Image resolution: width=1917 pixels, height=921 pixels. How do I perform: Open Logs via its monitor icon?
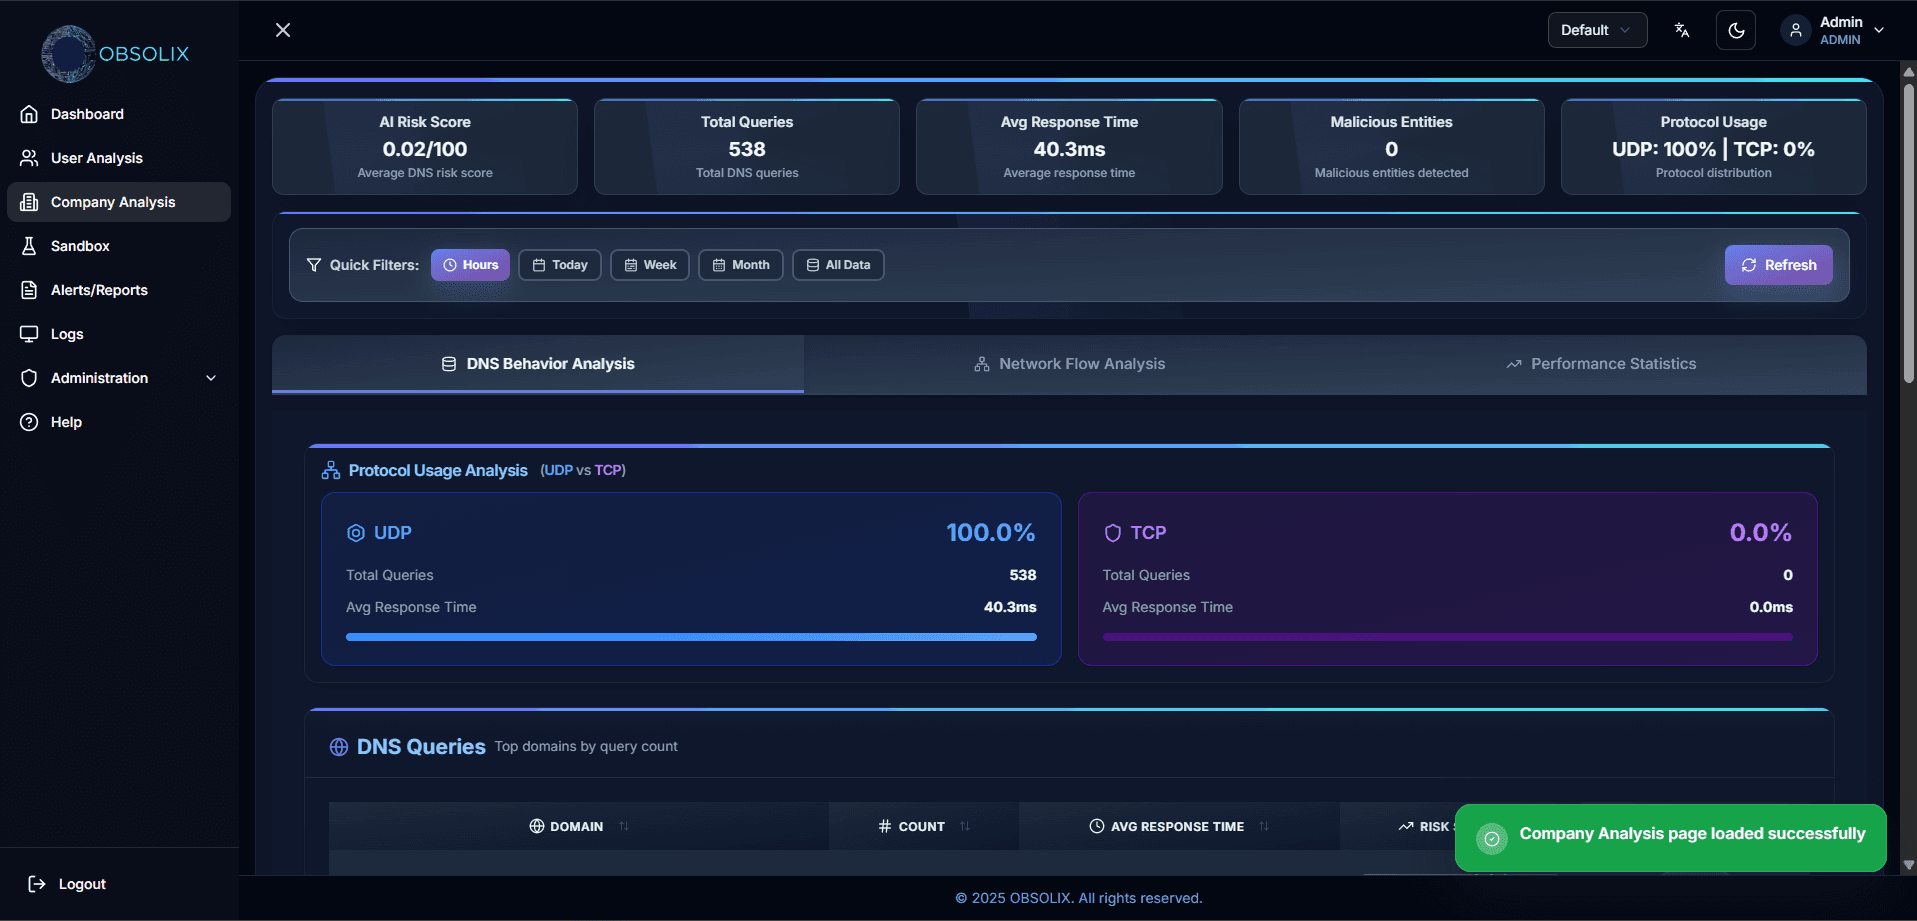pos(29,334)
